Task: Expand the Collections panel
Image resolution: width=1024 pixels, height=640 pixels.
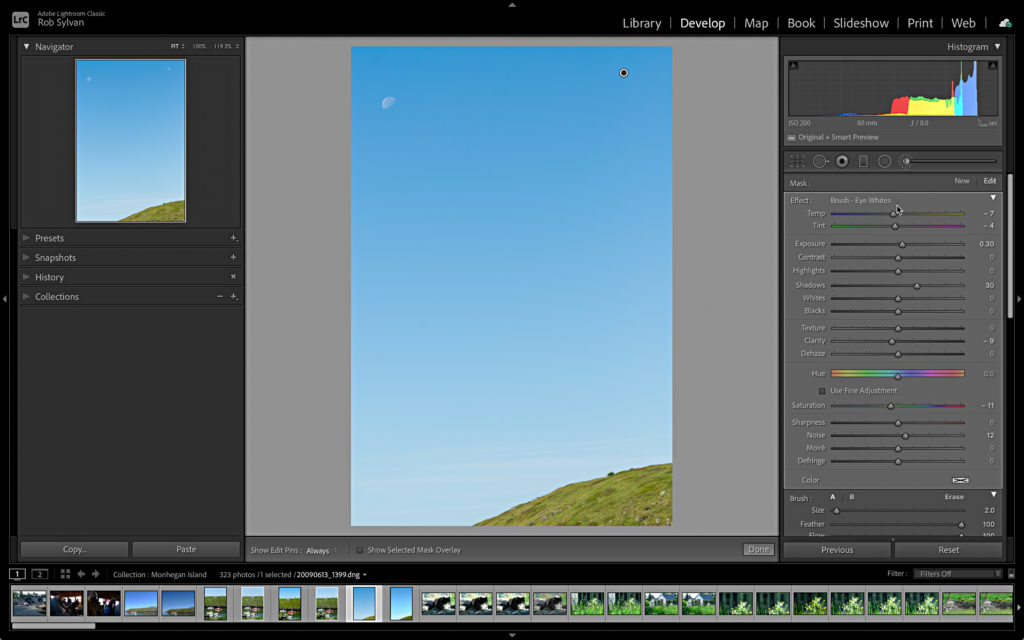Action: 26,296
